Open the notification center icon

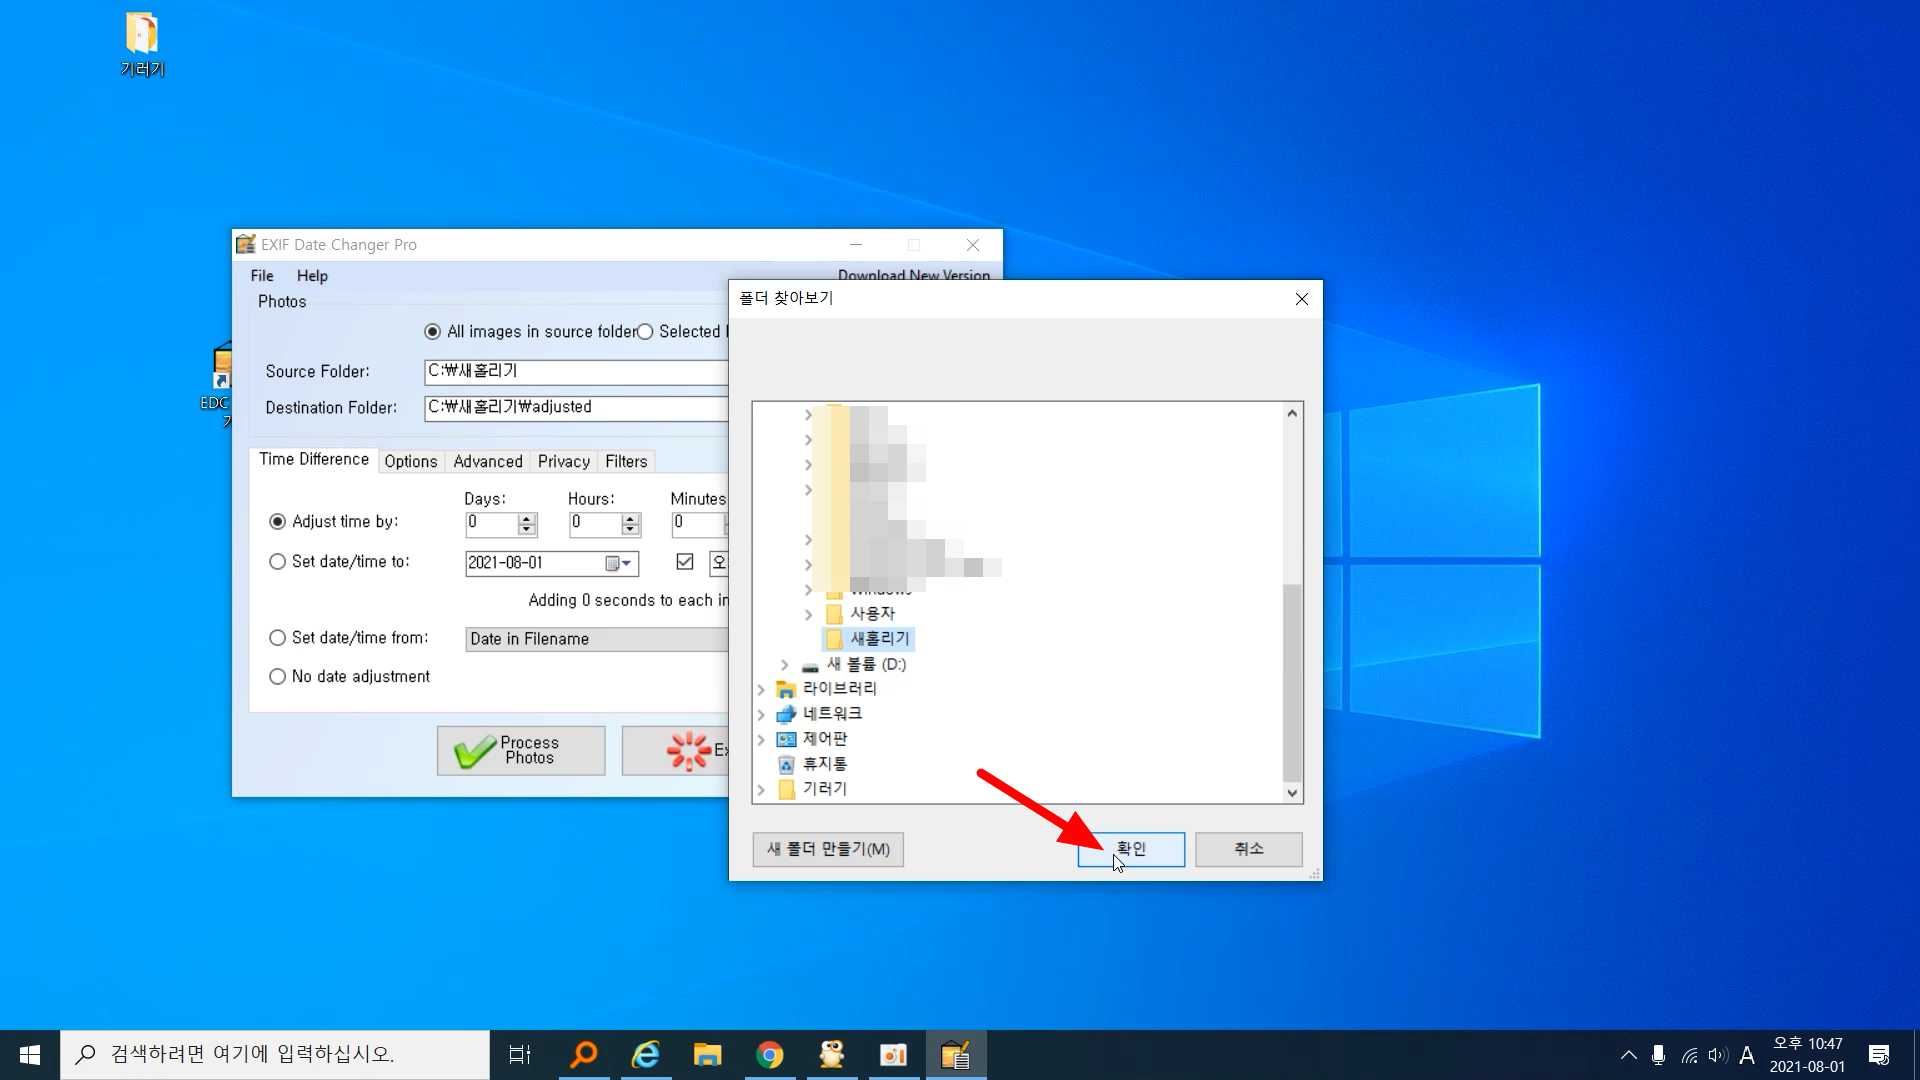1879,1055
